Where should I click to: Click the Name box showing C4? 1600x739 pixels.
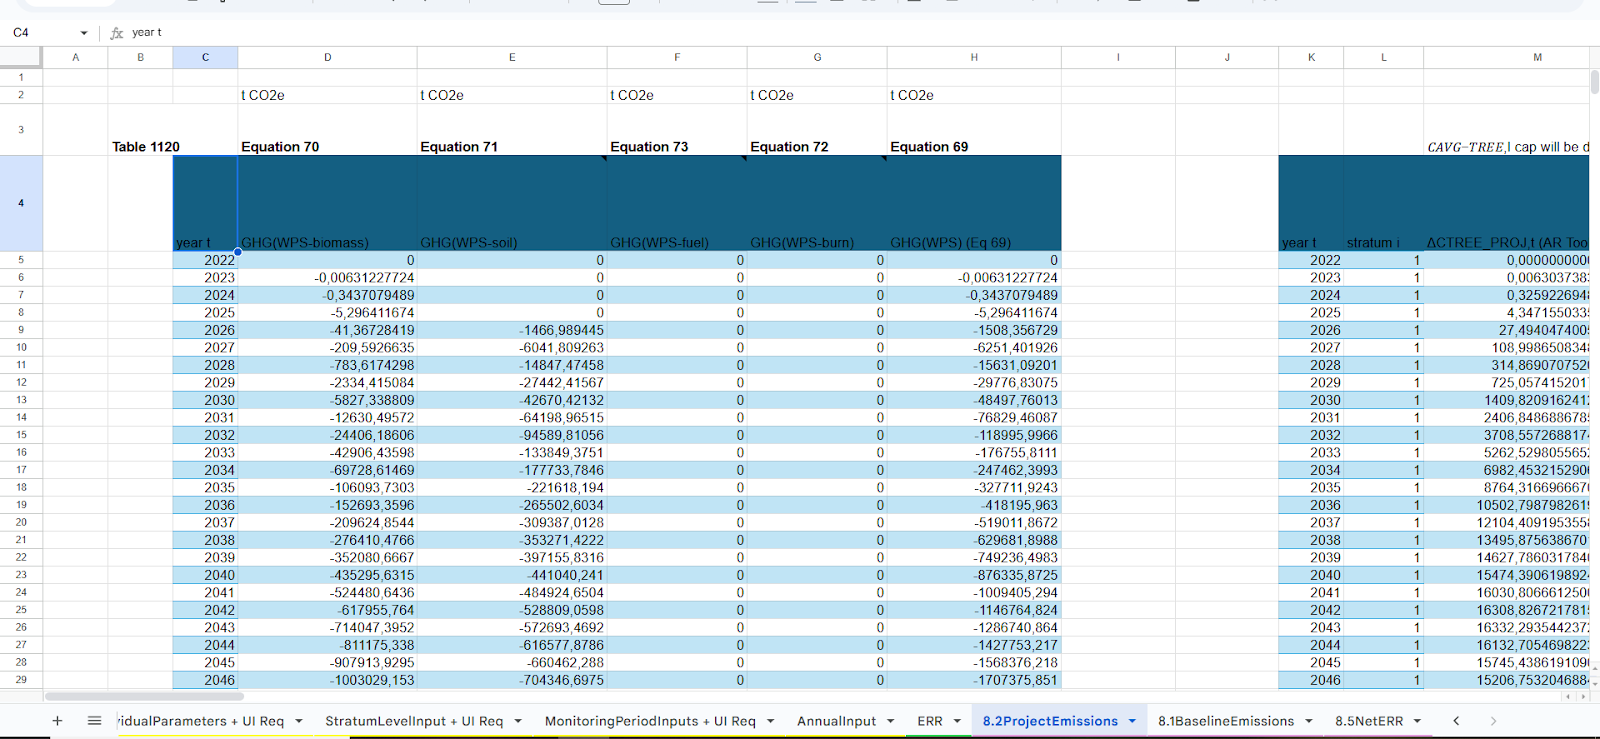pyautogui.click(x=40, y=33)
